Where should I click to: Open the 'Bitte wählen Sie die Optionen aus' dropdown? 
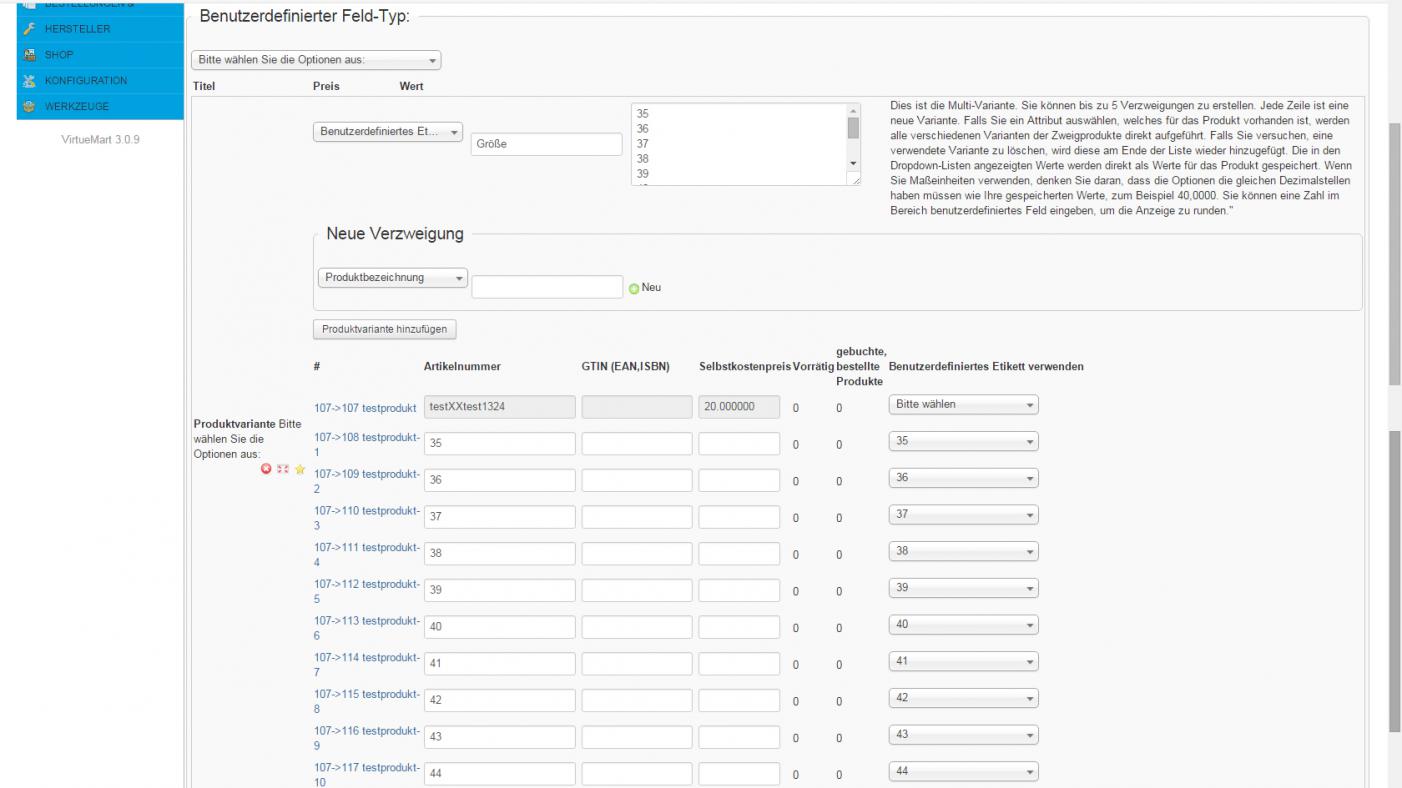316,60
